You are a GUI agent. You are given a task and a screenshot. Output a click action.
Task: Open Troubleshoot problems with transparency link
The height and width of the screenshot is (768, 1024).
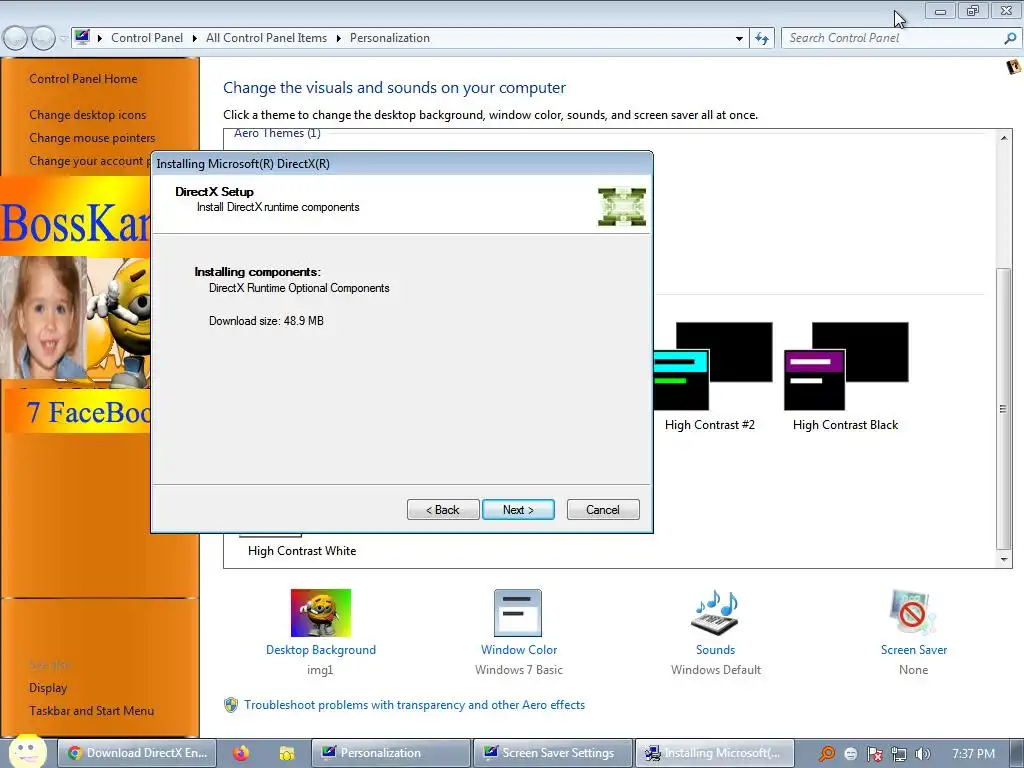(x=415, y=705)
